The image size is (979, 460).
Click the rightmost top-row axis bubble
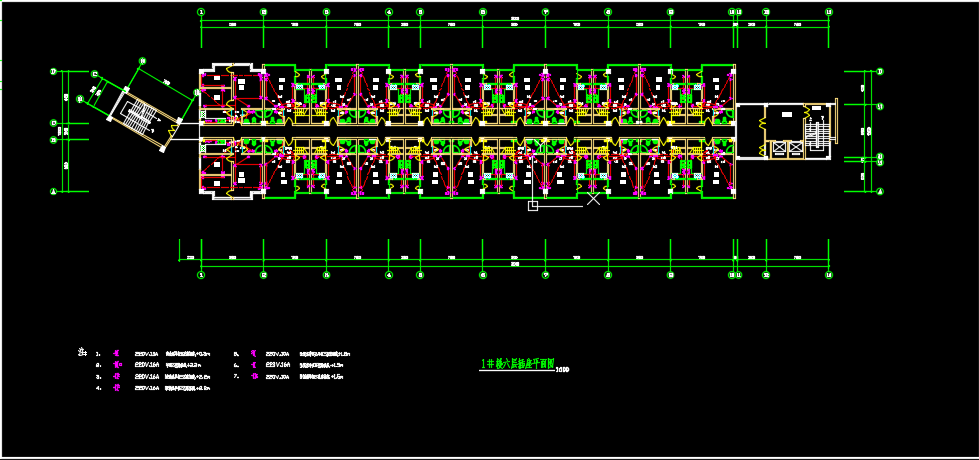pyautogui.click(x=829, y=12)
